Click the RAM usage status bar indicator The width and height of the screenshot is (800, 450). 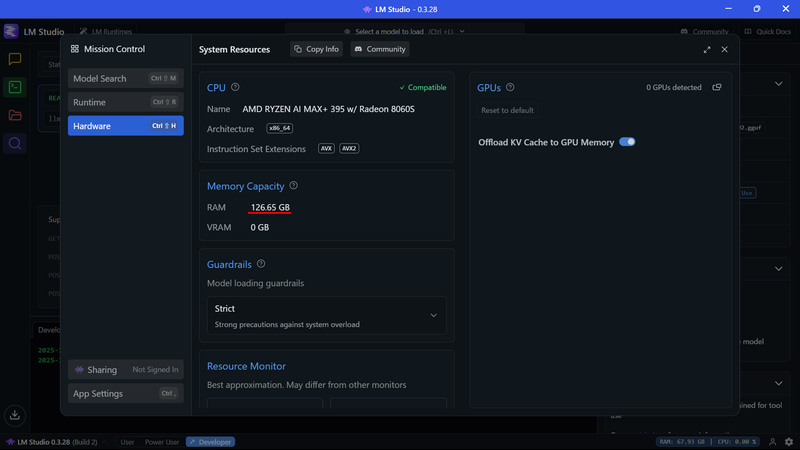click(x=682, y=442)
